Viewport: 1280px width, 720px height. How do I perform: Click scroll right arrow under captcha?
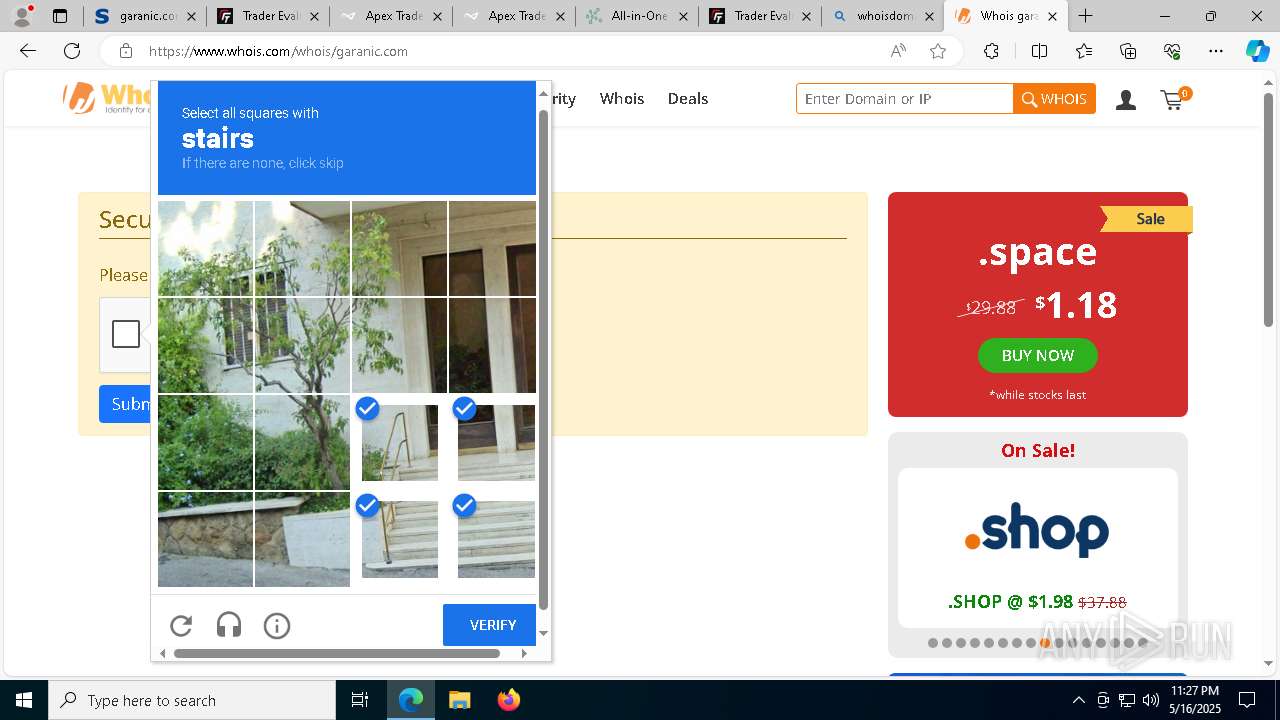coord(524,653)
